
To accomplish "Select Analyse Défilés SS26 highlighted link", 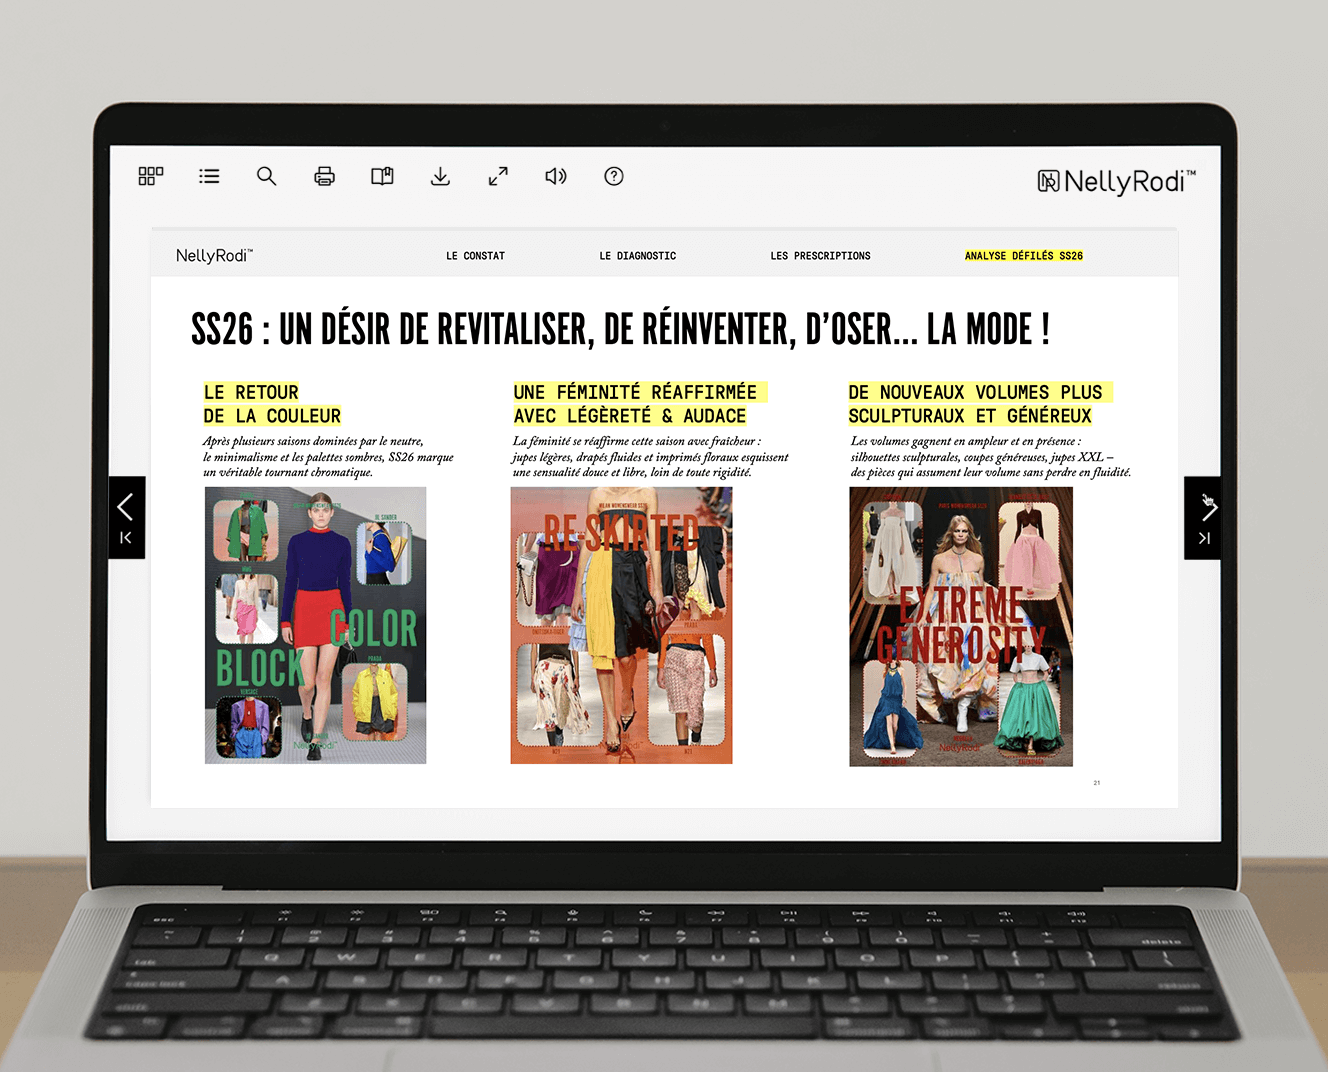I will coord(1023,256).
